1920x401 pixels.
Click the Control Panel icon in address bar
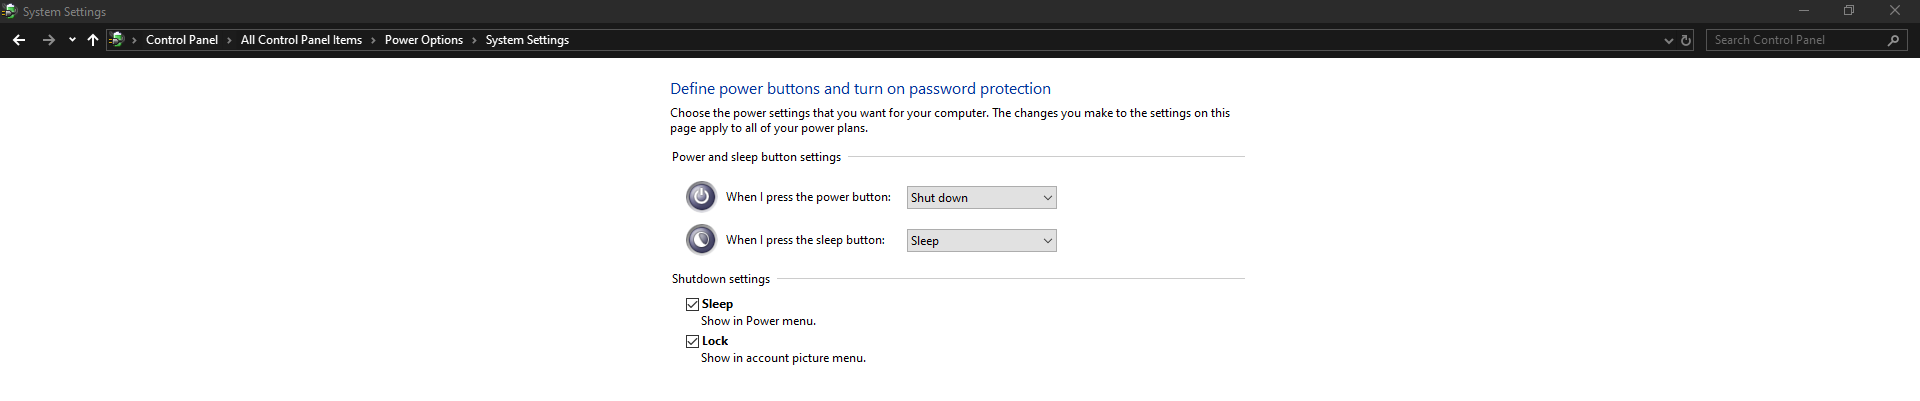pos(117,40)
